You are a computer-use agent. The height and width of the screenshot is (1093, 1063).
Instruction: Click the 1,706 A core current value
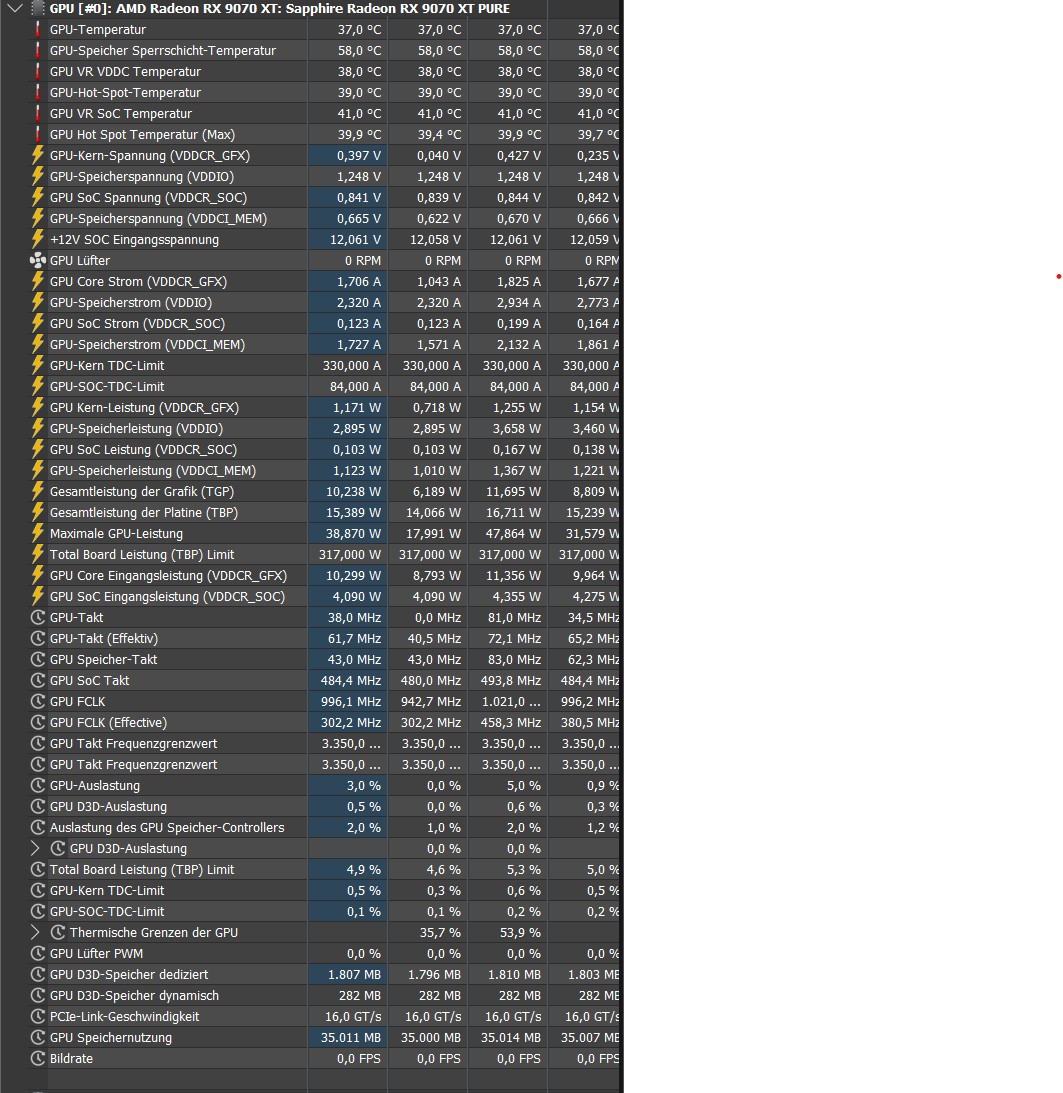click(x=358, y=281)
